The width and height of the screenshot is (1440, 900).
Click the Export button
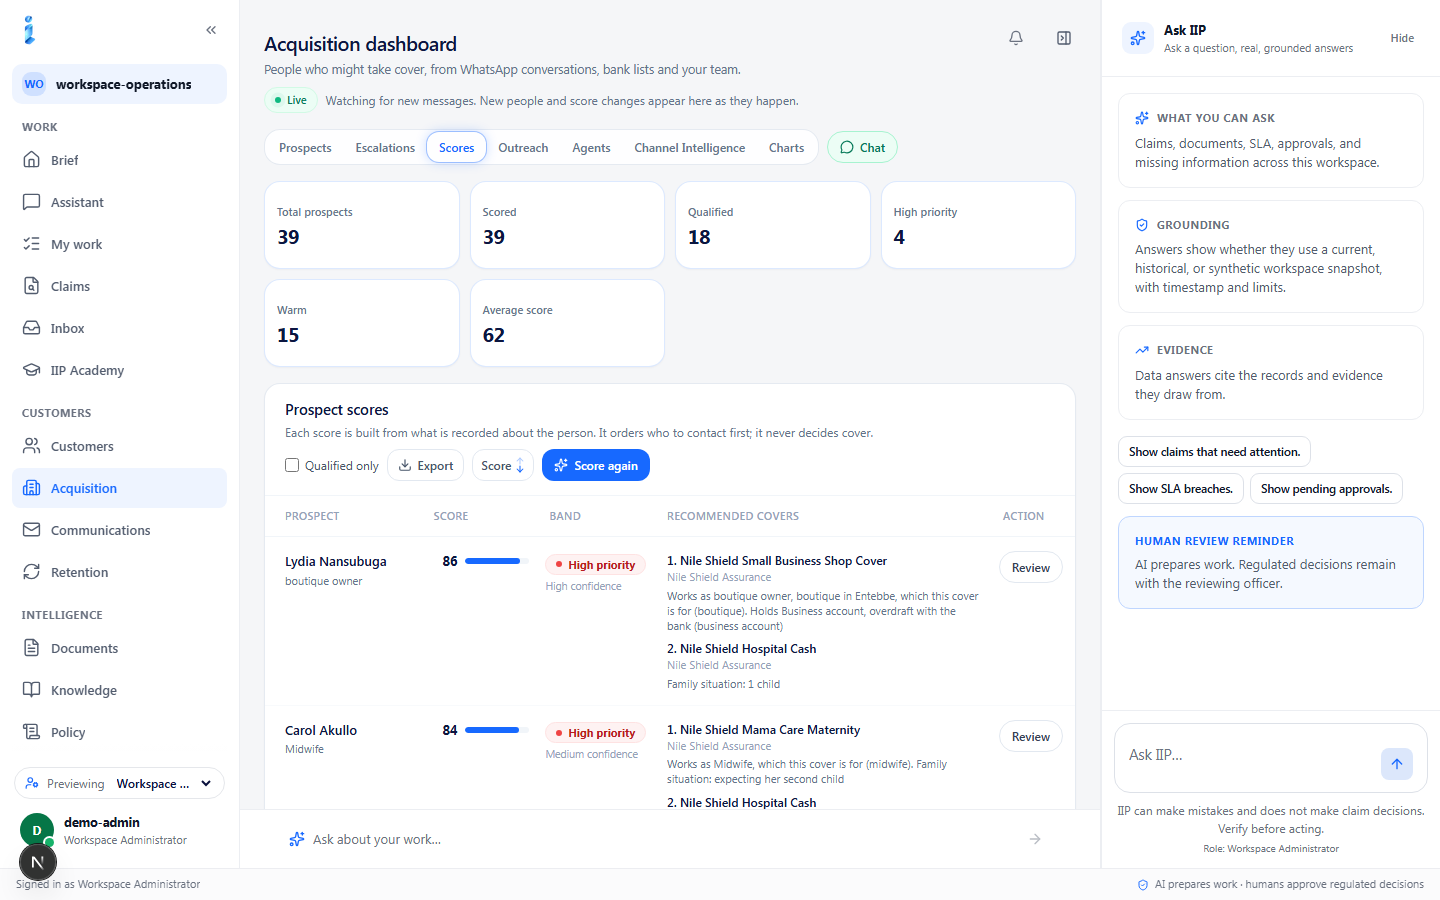pyautogui.click(x=426, y=465)
